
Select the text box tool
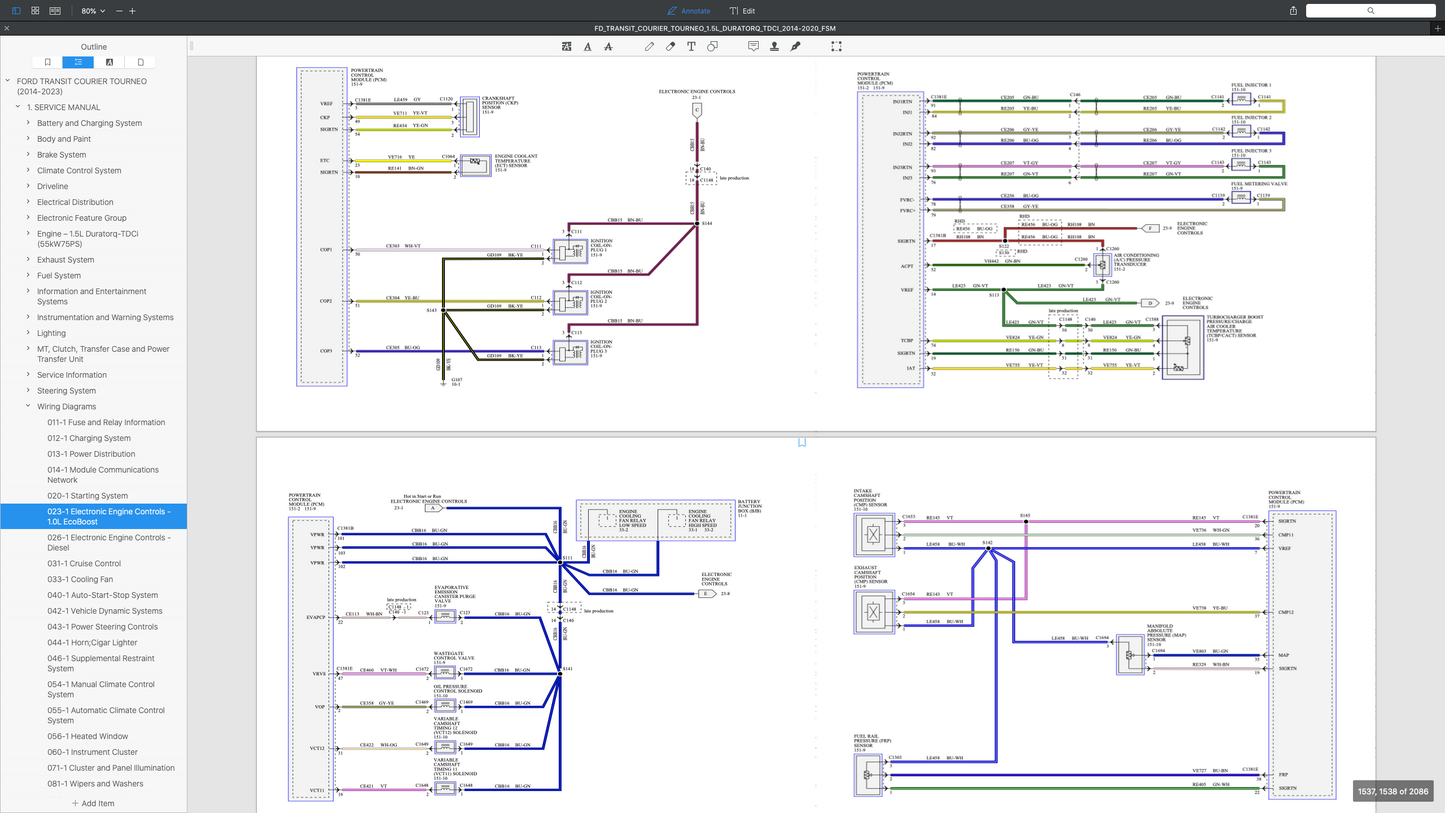[692, 47]
